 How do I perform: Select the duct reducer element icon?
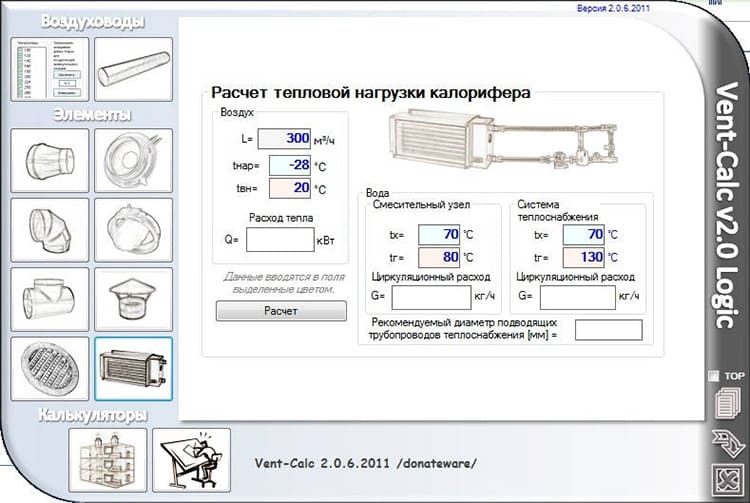pos(50,160)
